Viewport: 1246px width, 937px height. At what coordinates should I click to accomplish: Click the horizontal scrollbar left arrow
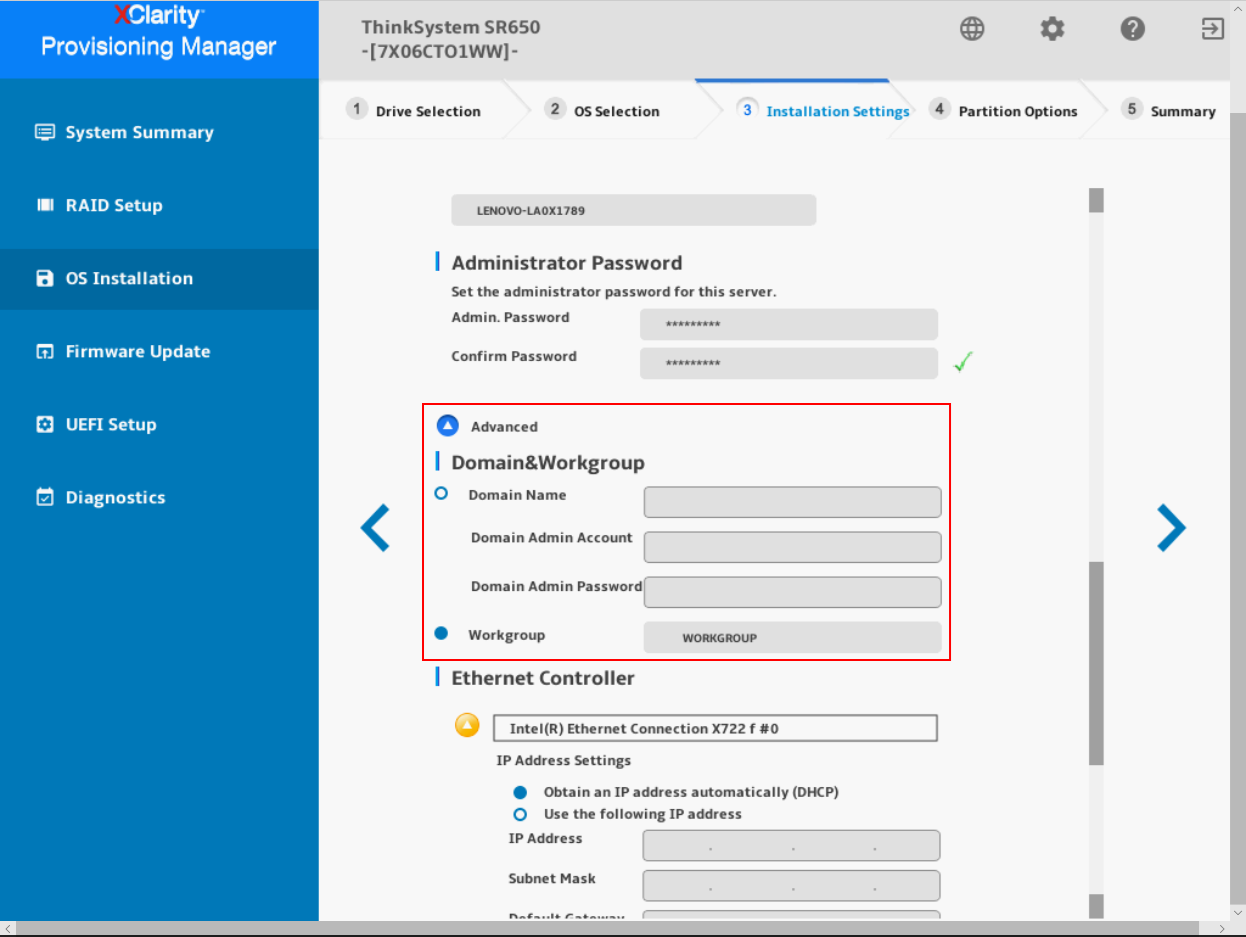[x=7, y=929]
